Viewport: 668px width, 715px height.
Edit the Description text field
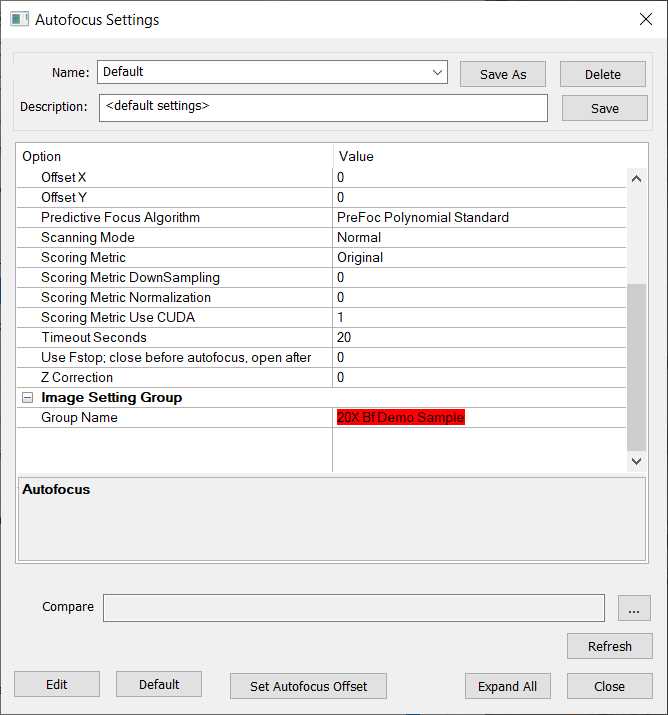click(x=323, y=108)
